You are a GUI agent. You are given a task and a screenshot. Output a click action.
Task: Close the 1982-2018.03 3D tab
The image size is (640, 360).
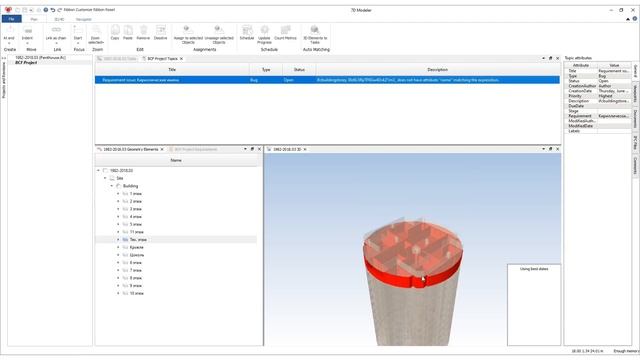coord(305,149)
